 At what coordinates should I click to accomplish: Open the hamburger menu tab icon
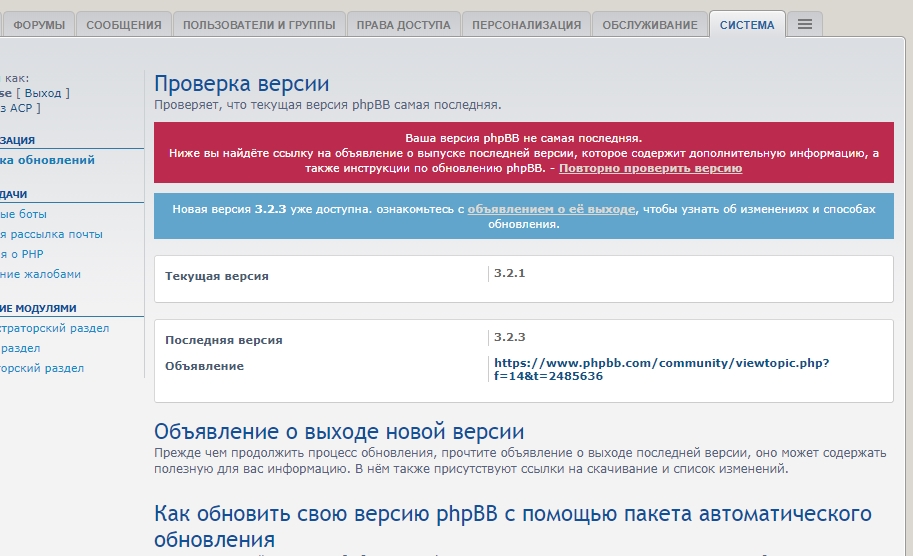[805, 24]
